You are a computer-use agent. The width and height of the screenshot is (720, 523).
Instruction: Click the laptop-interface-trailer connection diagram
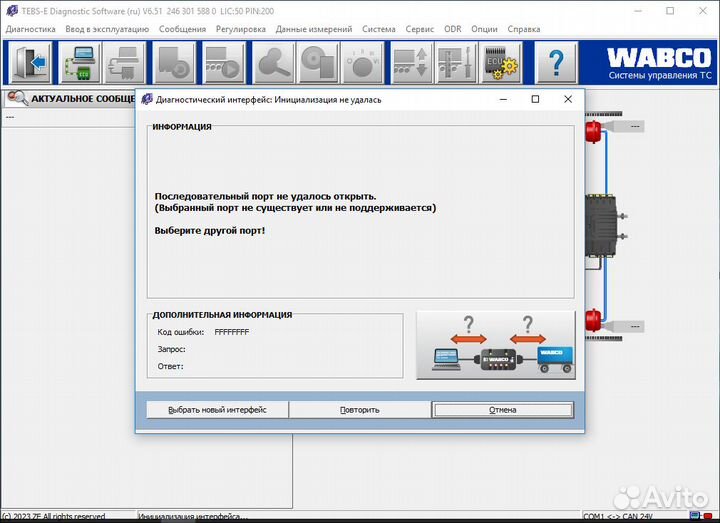pos(495,345)
